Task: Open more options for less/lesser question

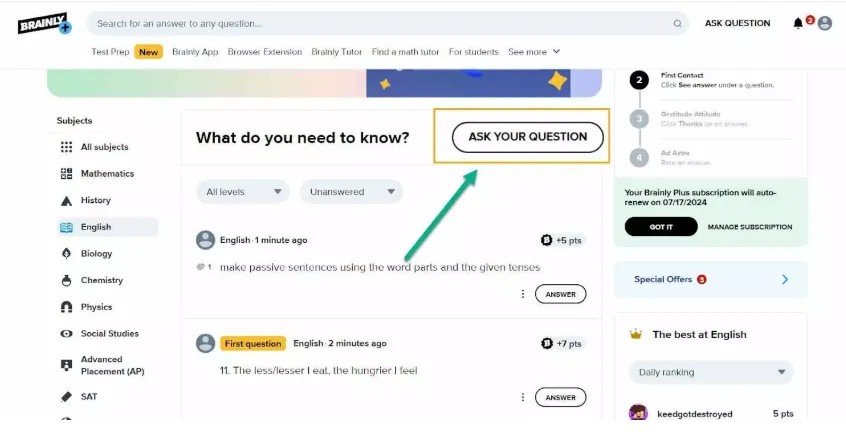Action: tap(522, 397)
